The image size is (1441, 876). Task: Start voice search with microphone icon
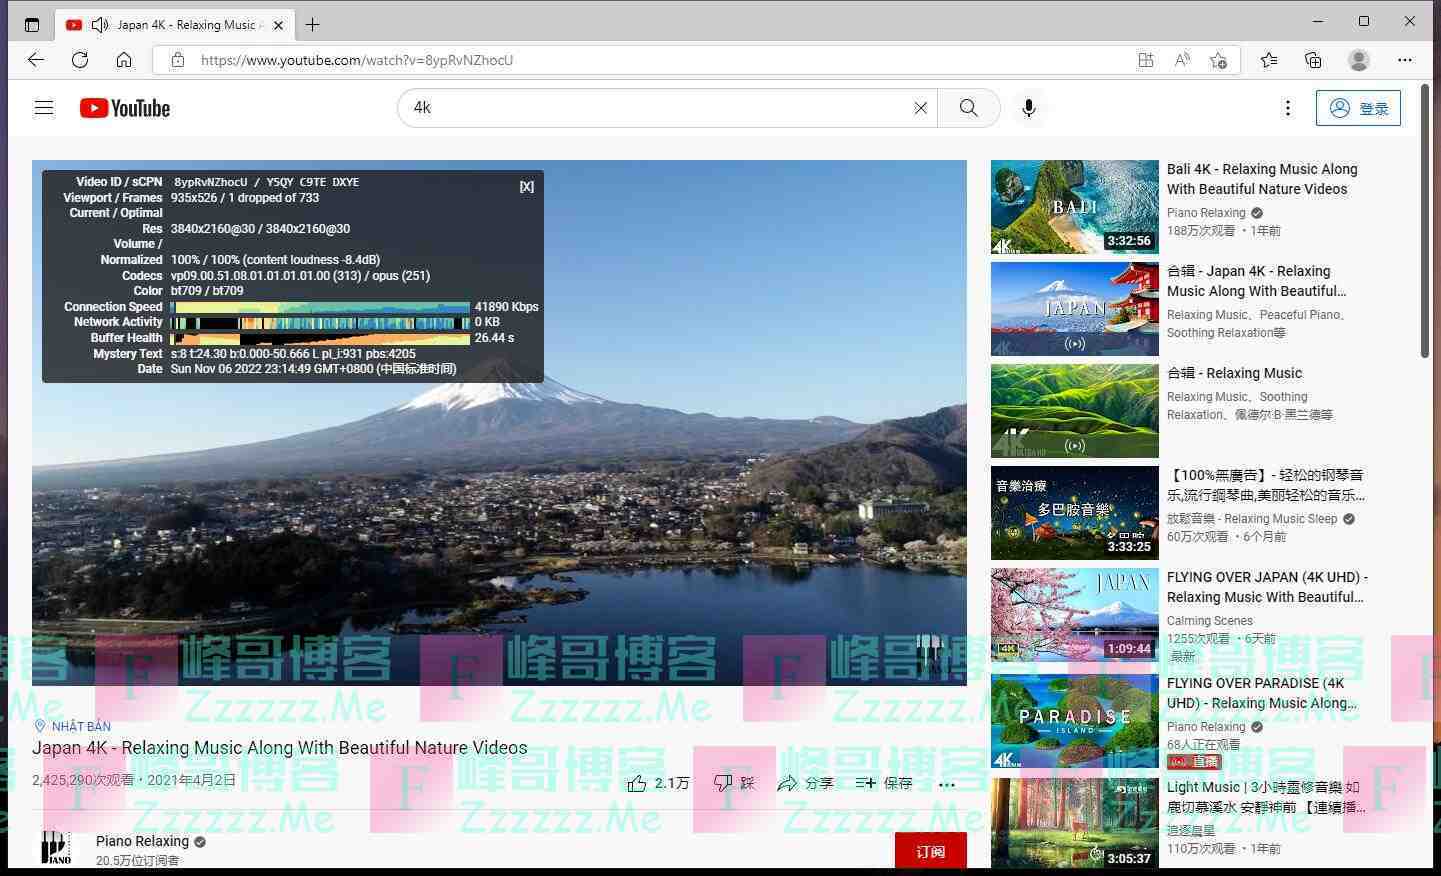(x=1028, y=108)
